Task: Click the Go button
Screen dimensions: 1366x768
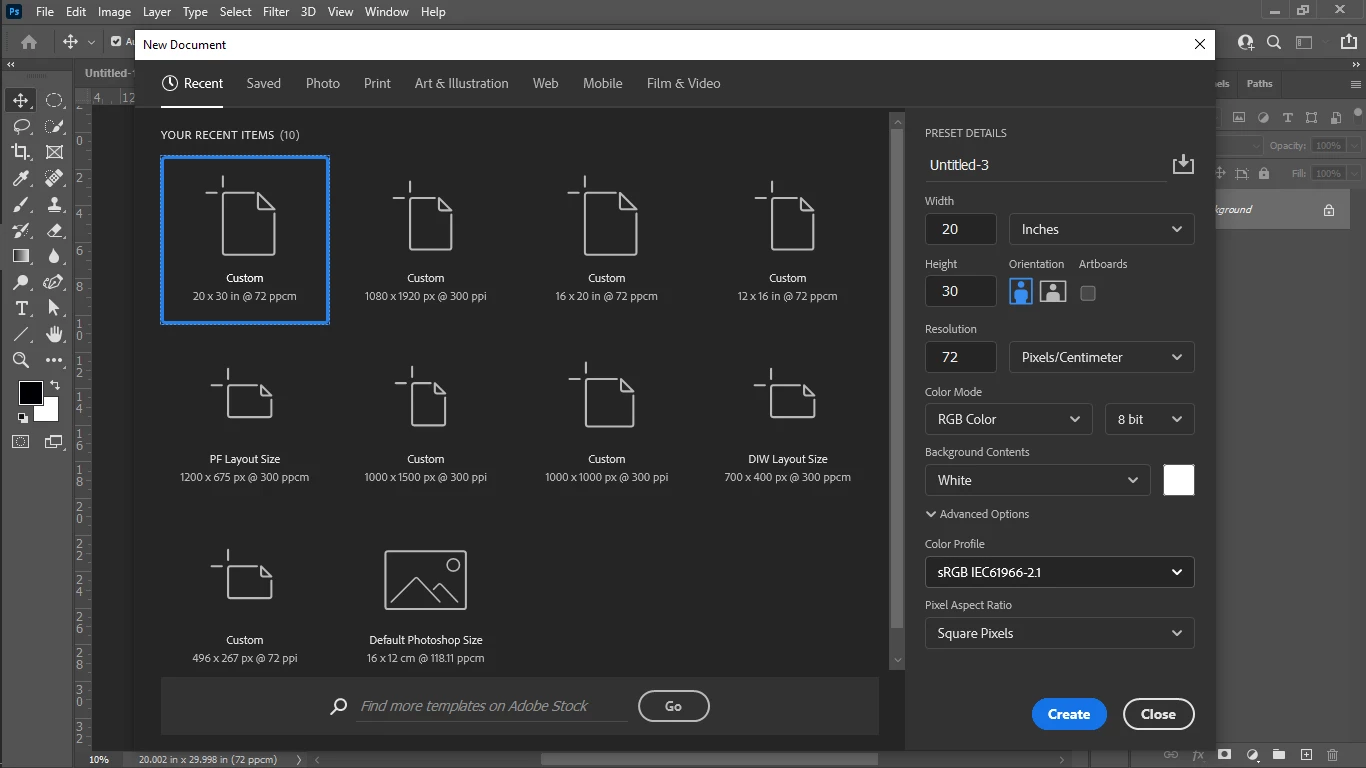Action: point(674,706)
